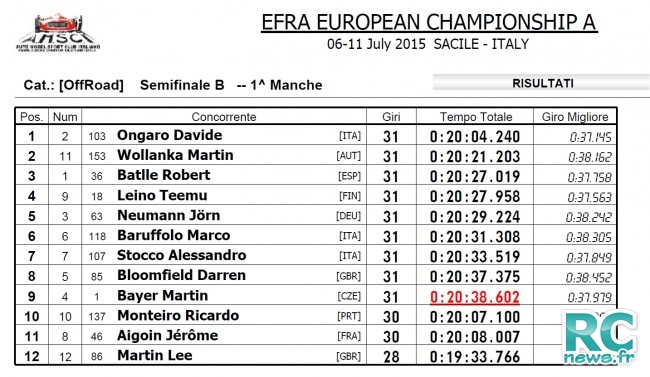
Task: Click the [GBR] tag beside Bloomfield Darren
Action: [x=349, y=276]
